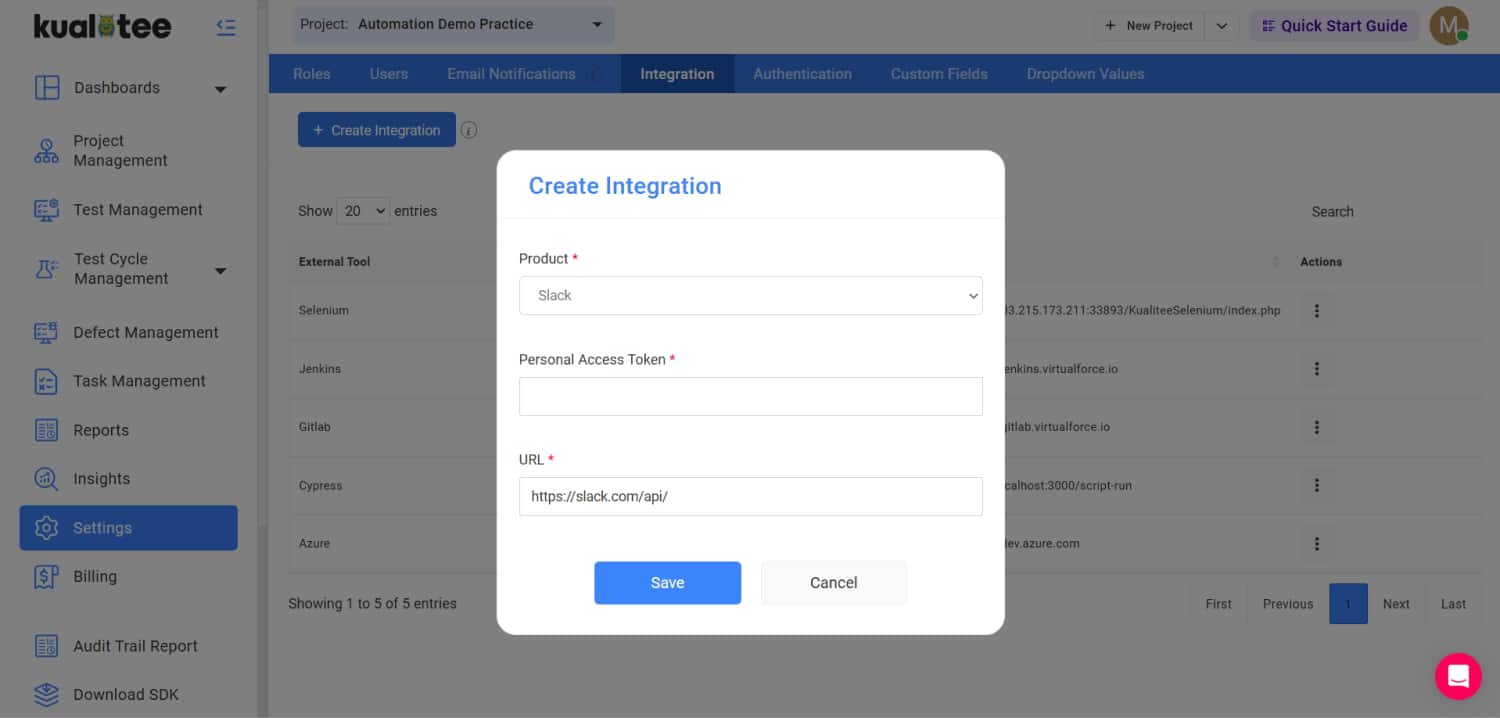
Task: Open actions menu for Selenium row
Action: coord(1316,311)
